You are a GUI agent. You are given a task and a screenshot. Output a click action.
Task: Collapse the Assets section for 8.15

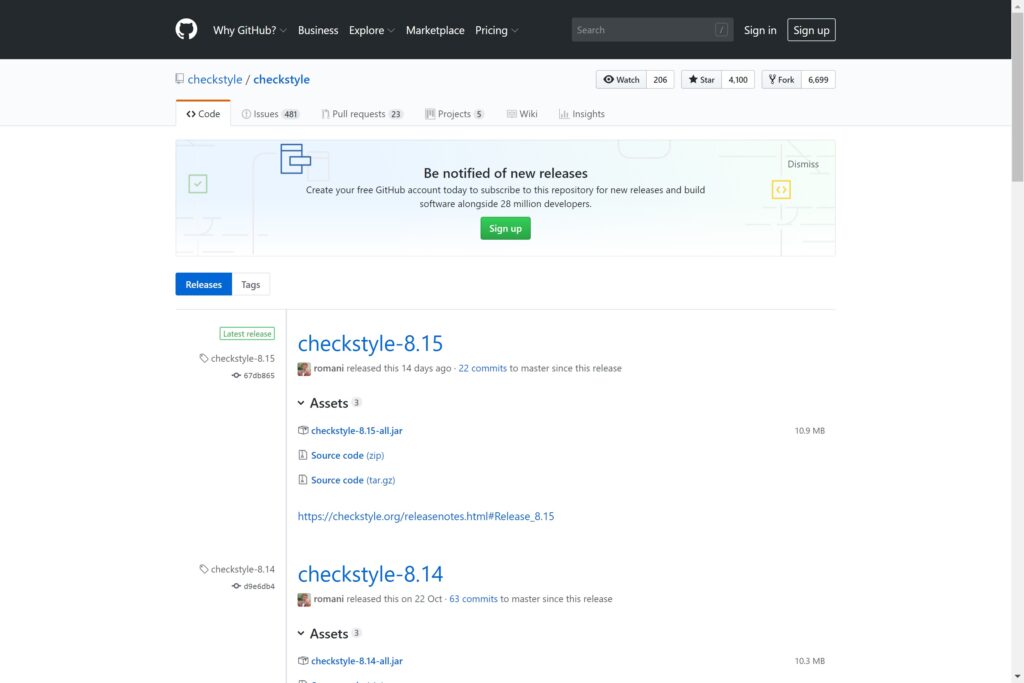(328, 403)
